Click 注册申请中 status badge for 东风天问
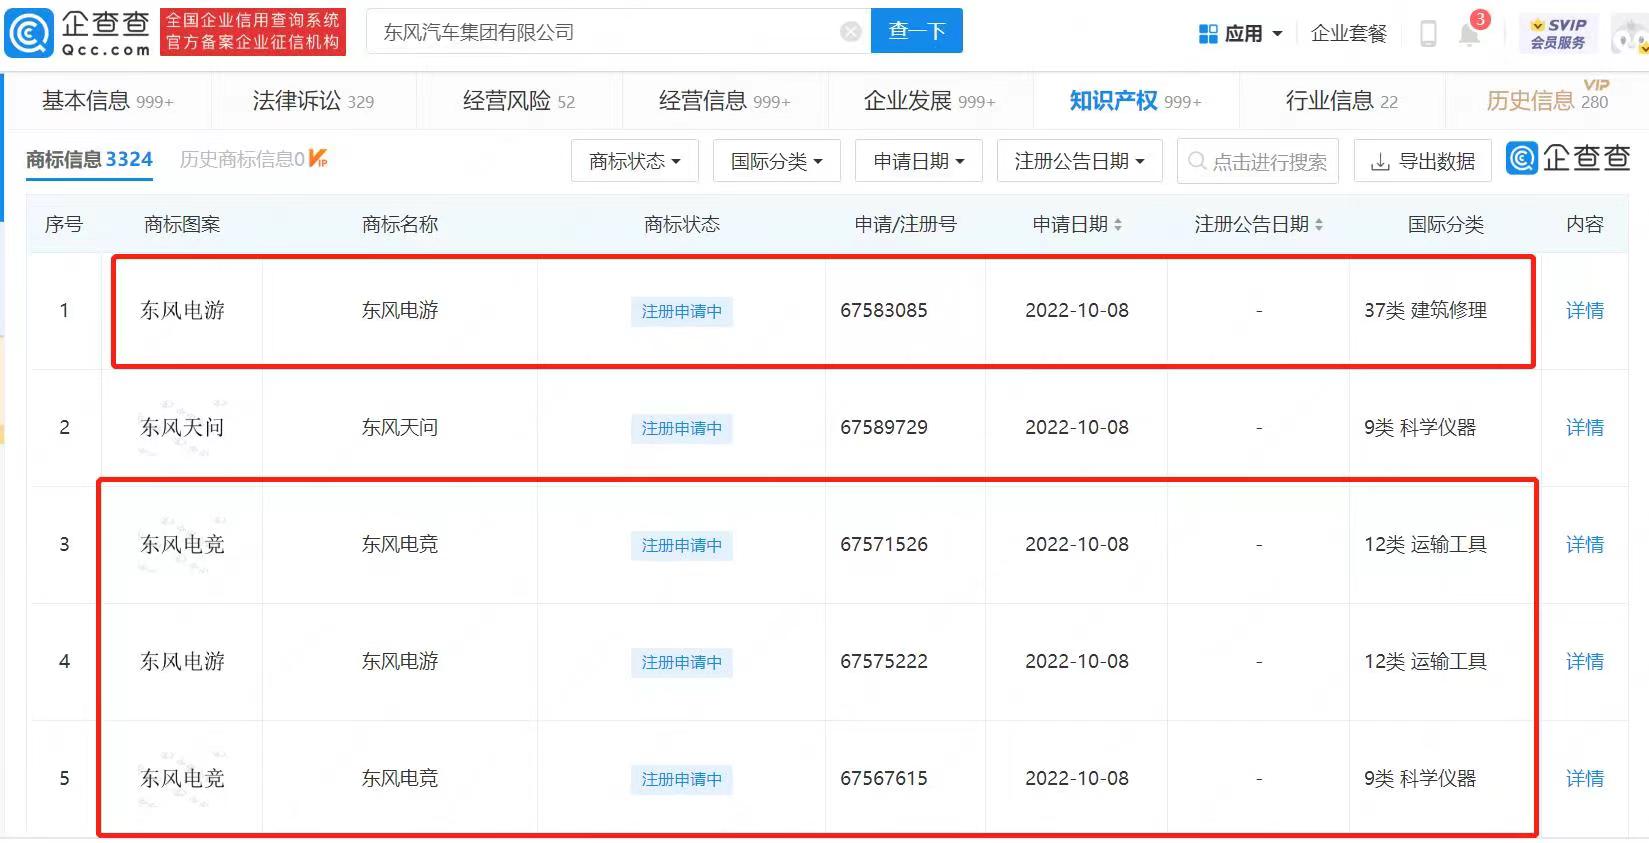This screenshot has height=843, width=1649. click(x=682, y=429)
